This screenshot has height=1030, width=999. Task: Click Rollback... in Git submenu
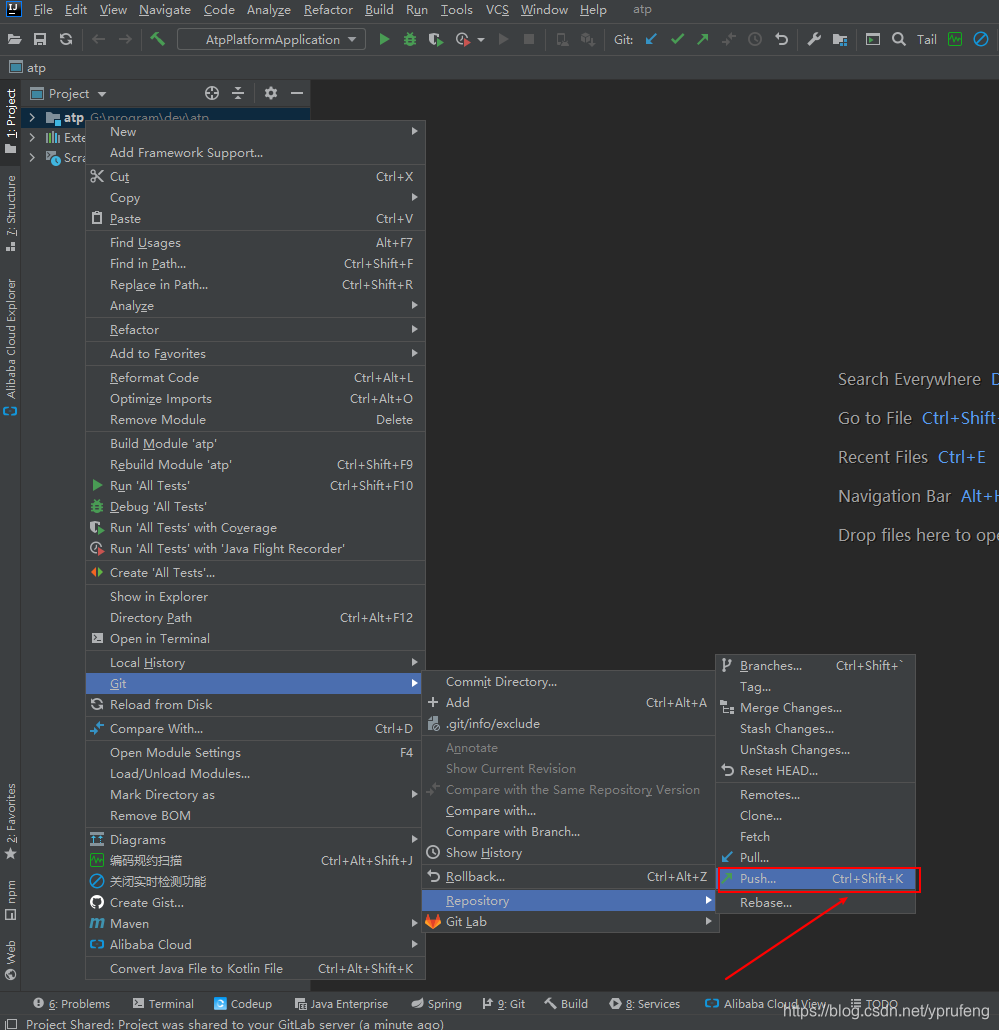[x=569, y=877]
